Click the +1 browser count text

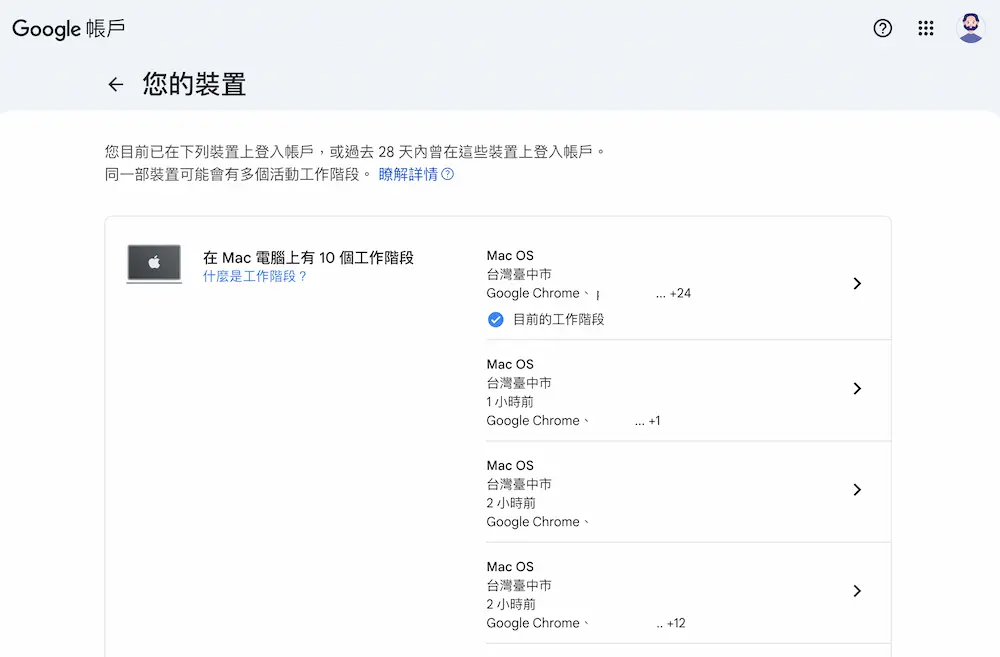[654, 421]
